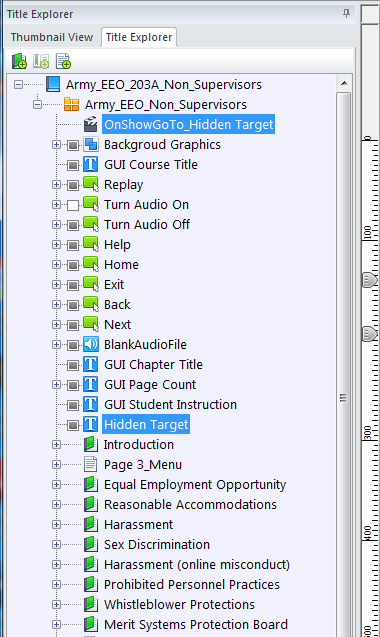Toggle visibility checkbox for Hidden Target

[x=73, y=425]
